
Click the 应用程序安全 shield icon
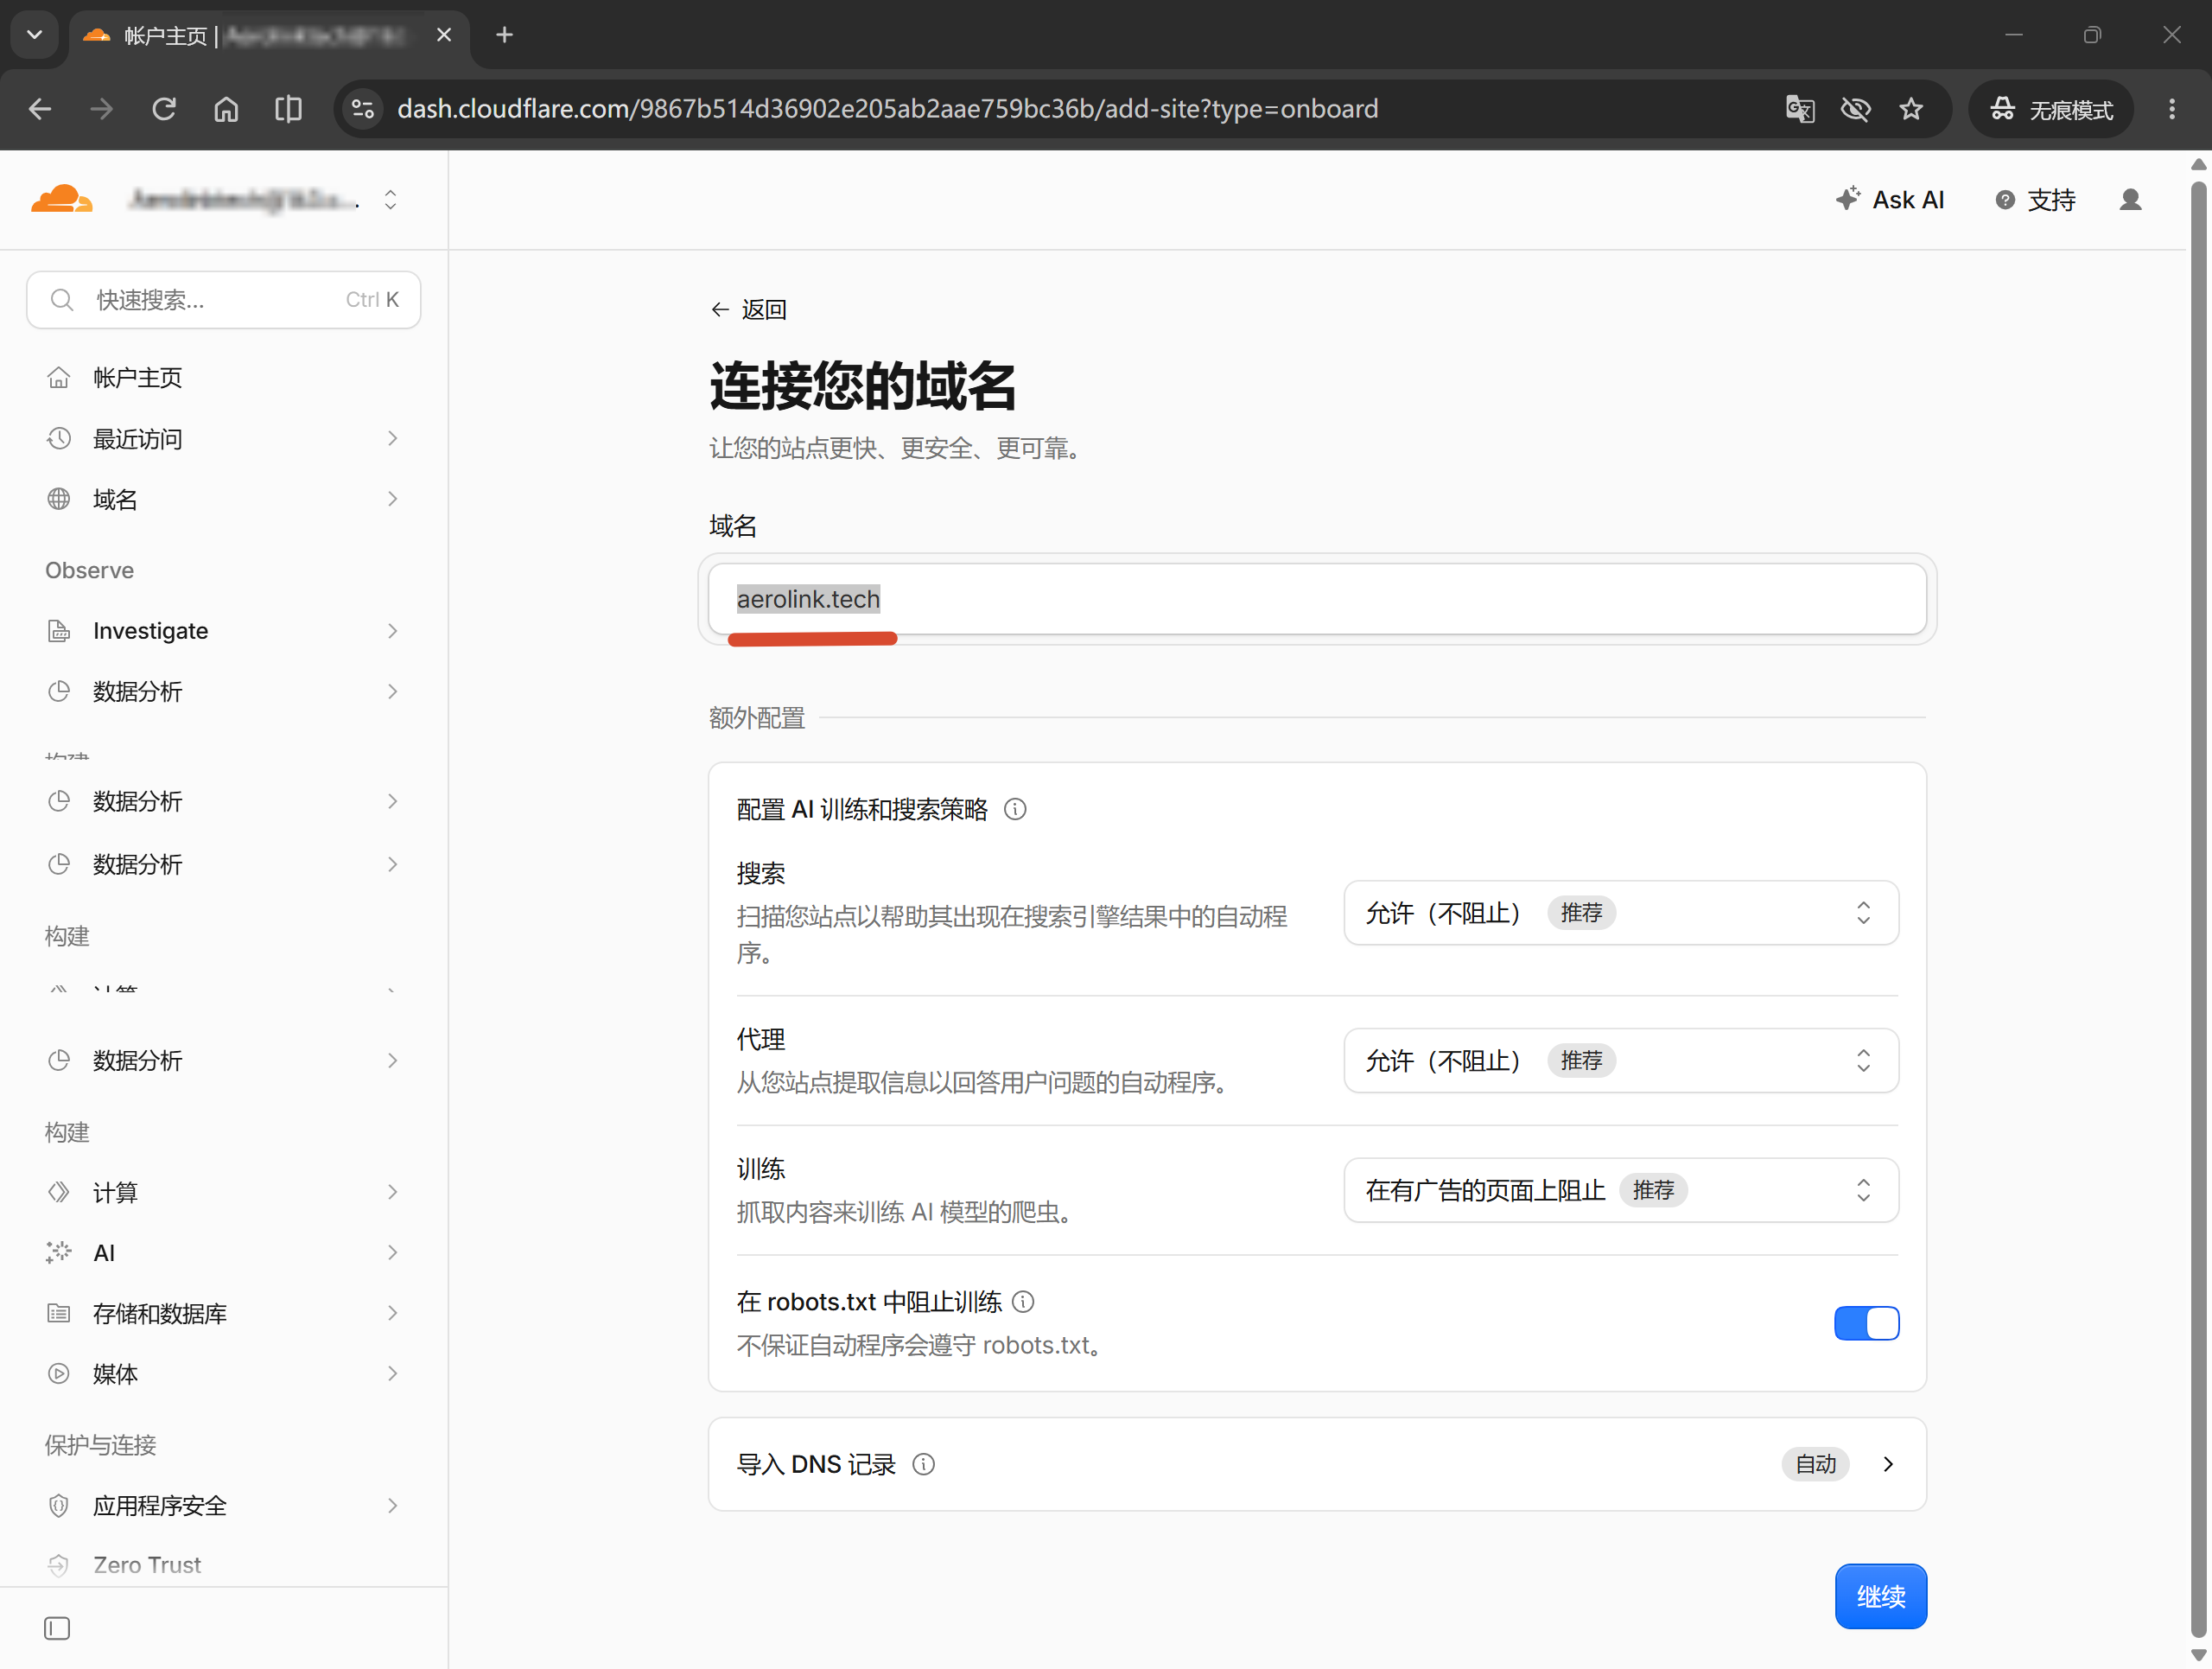(x=59, y=1505)
